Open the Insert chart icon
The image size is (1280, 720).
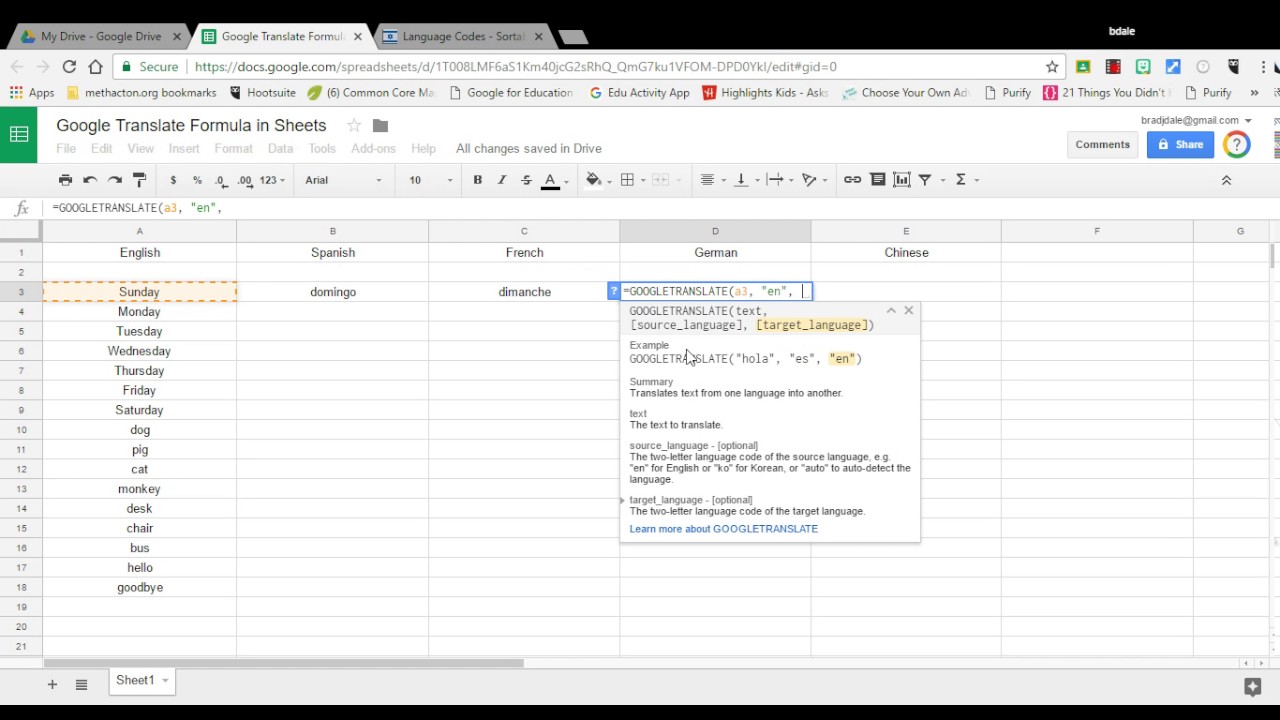[901, 180]
